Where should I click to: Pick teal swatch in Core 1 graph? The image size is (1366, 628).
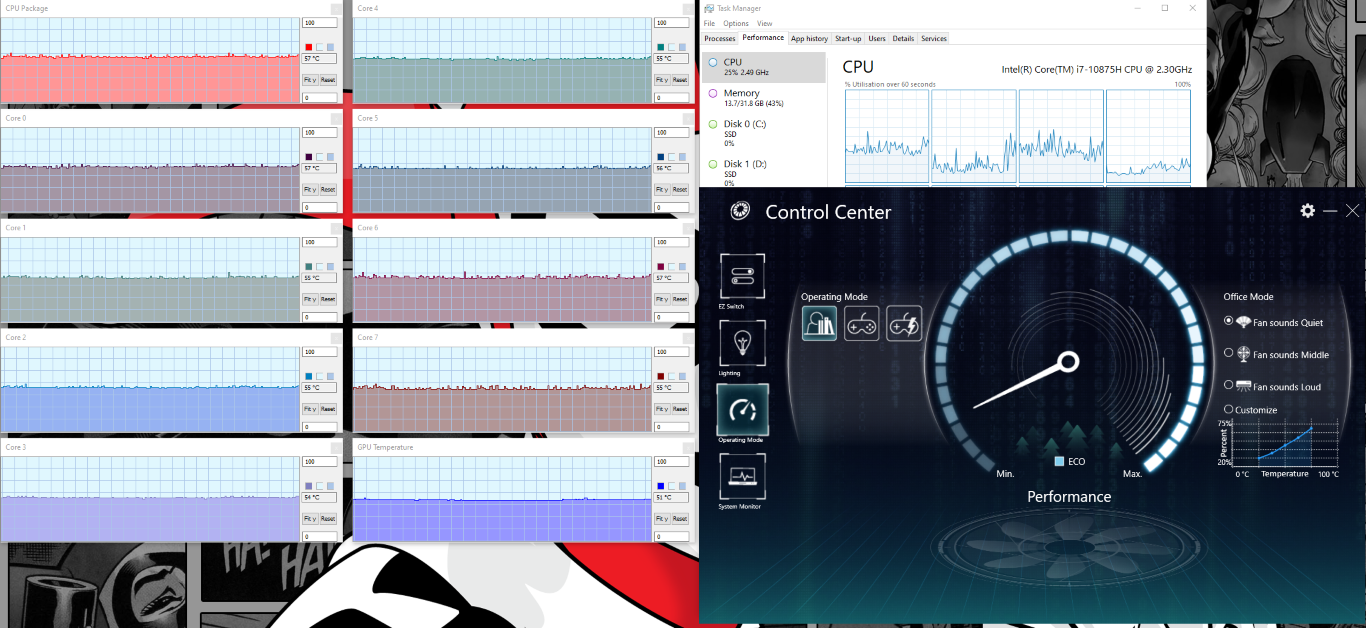(x=309, y=266)
